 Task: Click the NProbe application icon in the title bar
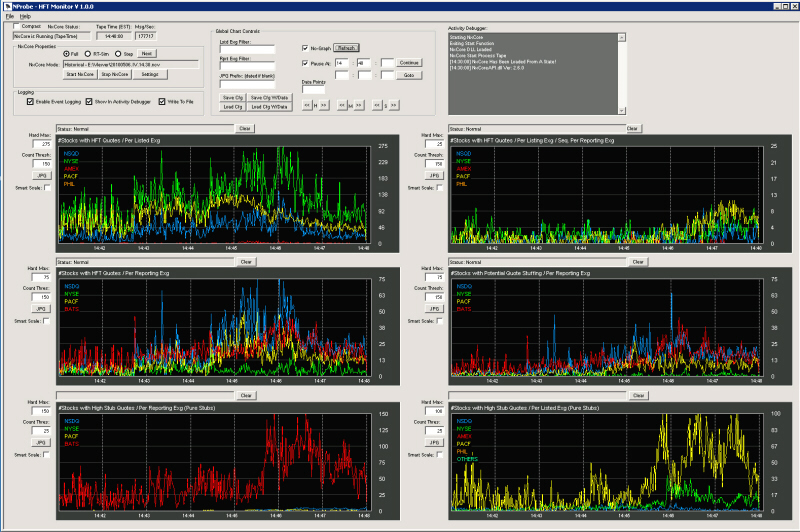(x=7, y=6)
